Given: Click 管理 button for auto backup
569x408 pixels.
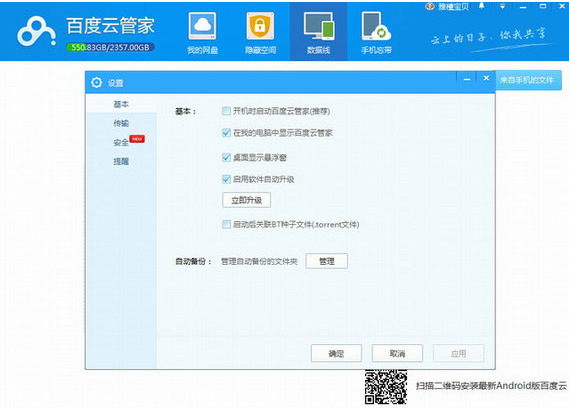Looking at the screenshot, I should (x=327, y=261).
